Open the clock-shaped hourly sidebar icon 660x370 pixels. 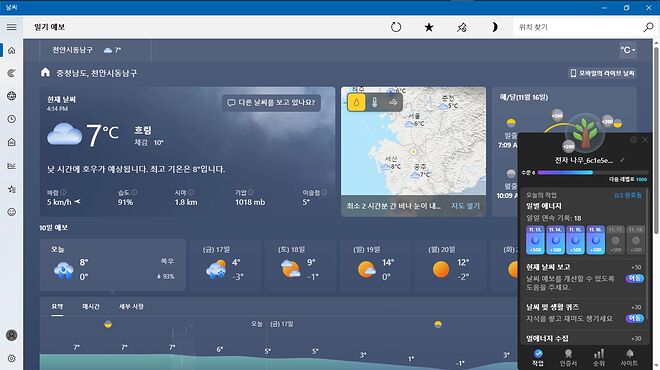click(x=11, y=119)
